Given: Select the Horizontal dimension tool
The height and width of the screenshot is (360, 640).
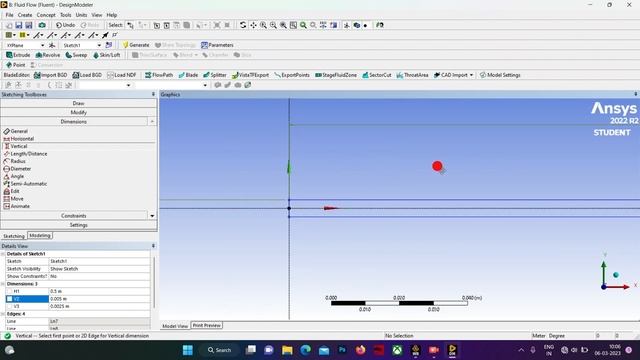Looking at the screenshot, I should [x=19, y=139].
